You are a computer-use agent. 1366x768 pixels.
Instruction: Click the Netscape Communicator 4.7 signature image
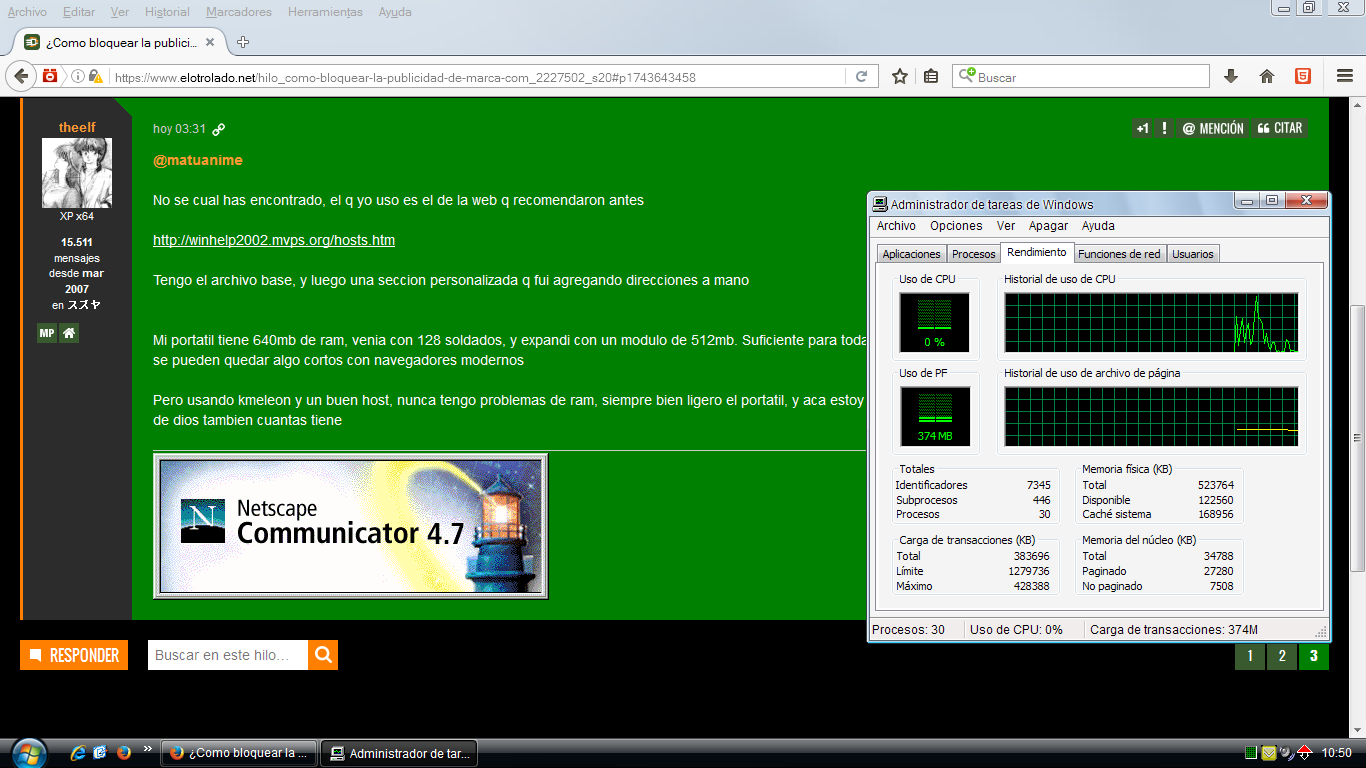click(350, 526)
